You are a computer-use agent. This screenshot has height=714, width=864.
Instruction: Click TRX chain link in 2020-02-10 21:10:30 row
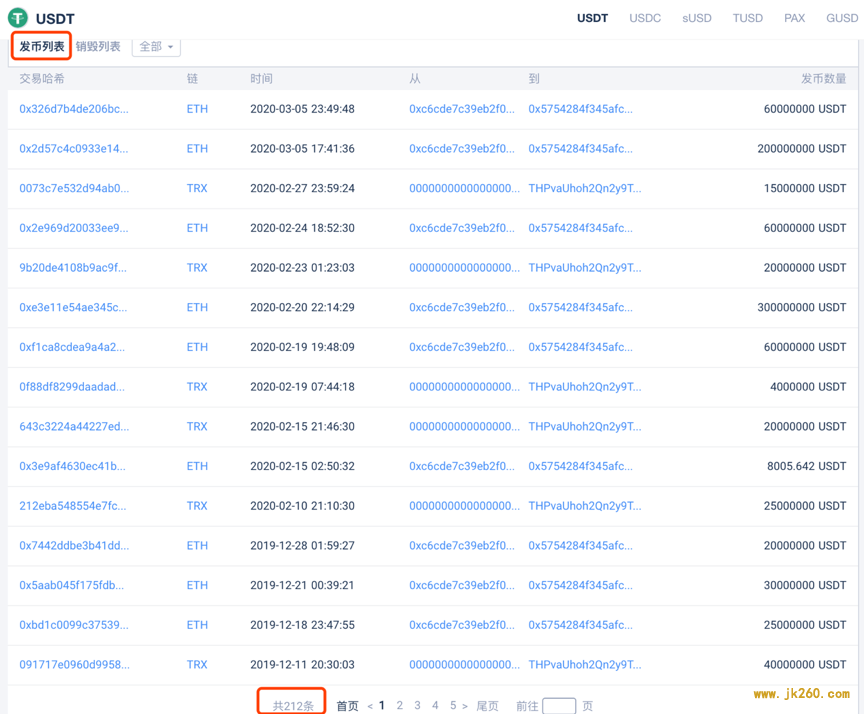(197, 506)
